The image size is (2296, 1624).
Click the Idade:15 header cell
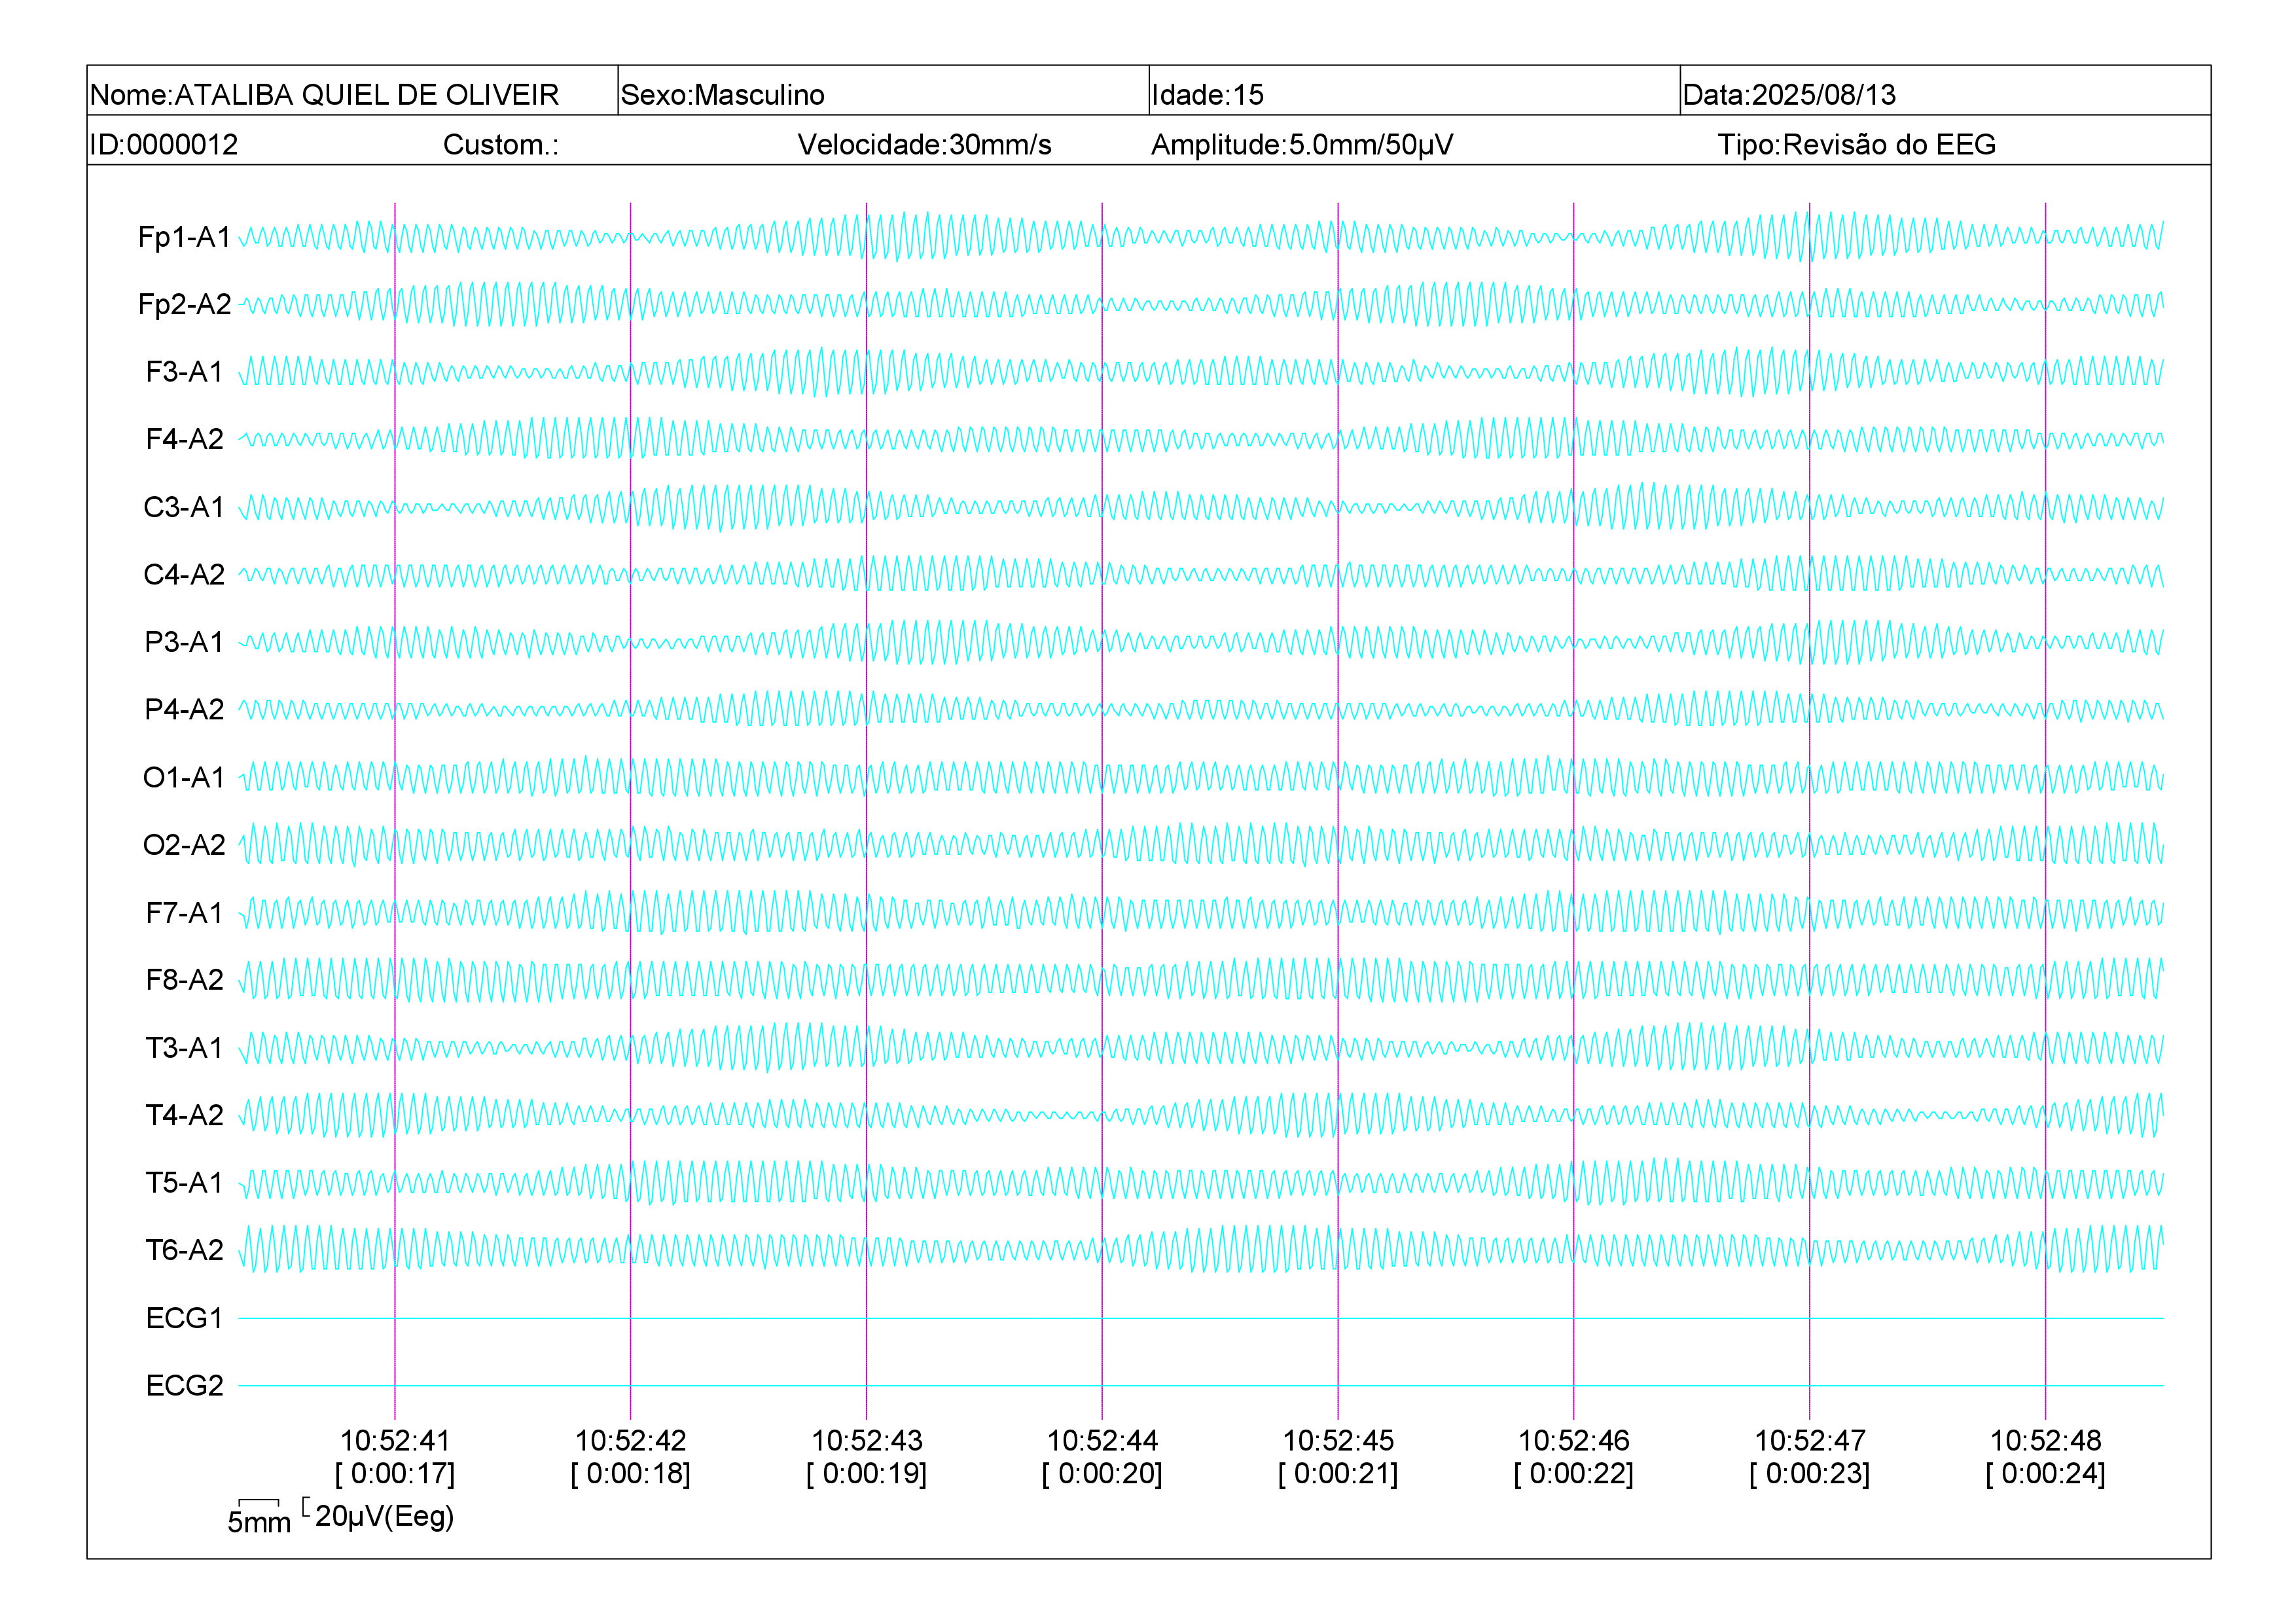tap(1414, 91)
